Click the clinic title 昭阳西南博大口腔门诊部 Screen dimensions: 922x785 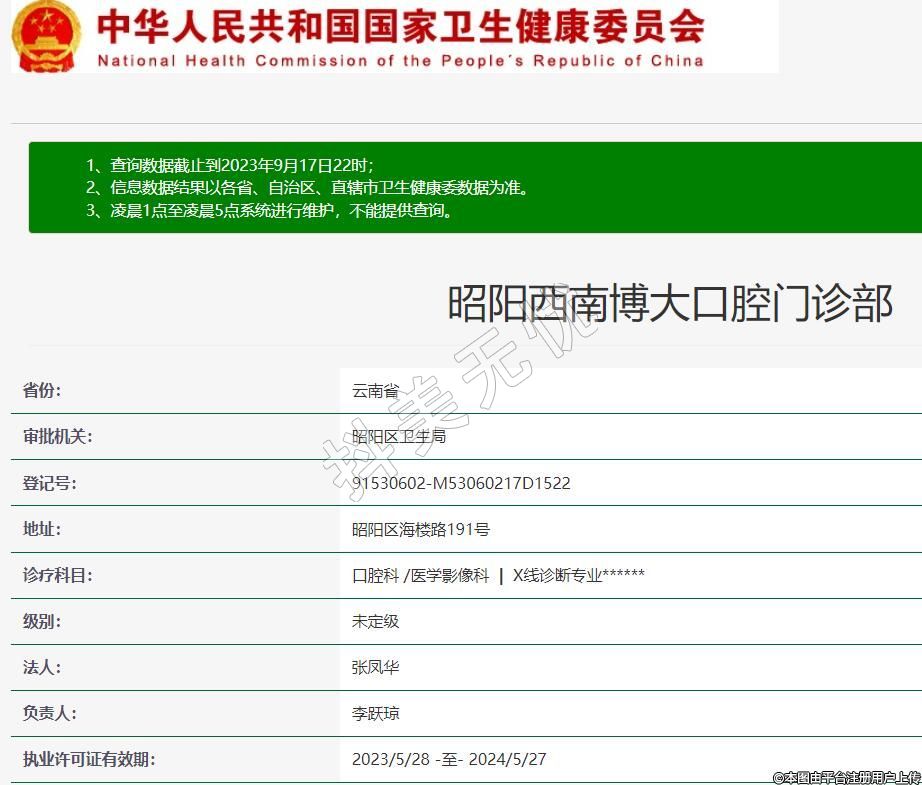pos(669,303)
